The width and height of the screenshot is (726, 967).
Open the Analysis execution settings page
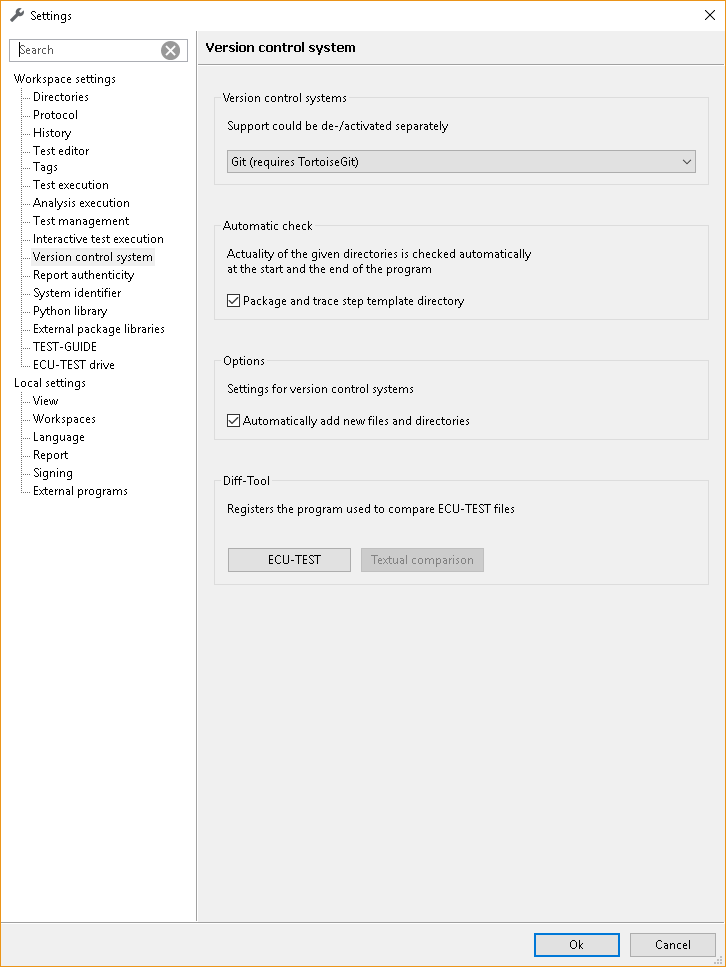point(81,203)
